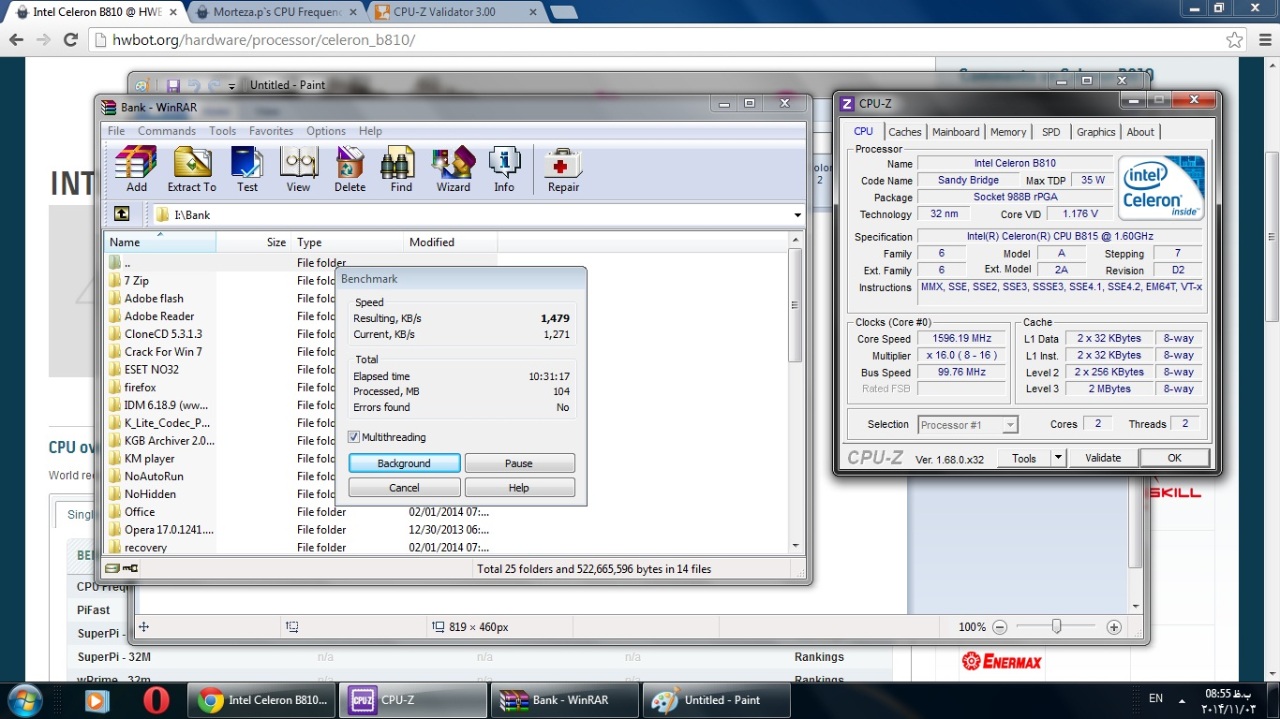Go up one folder with arrow icon

pyautogui.click(x=121, y=214)
